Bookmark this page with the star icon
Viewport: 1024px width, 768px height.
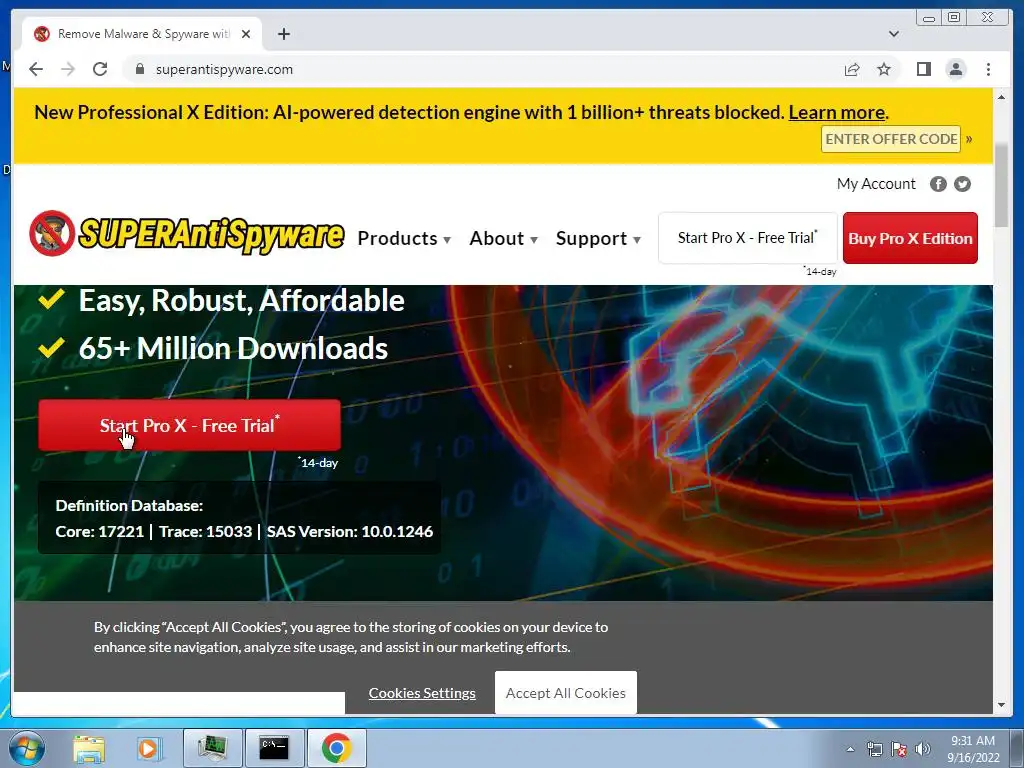tap(884, 69)
